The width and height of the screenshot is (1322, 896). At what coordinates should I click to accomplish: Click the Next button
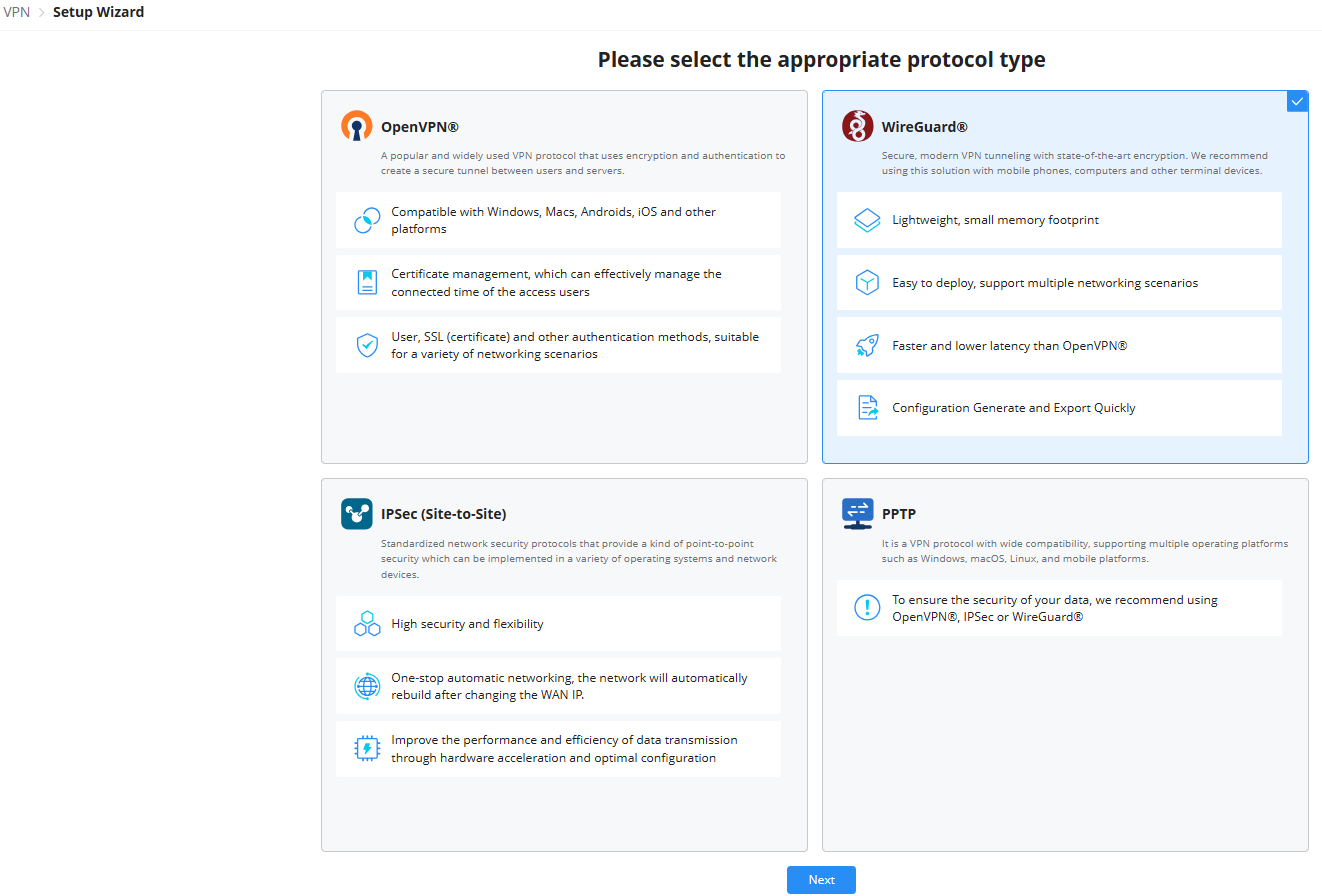pos(821,880)
